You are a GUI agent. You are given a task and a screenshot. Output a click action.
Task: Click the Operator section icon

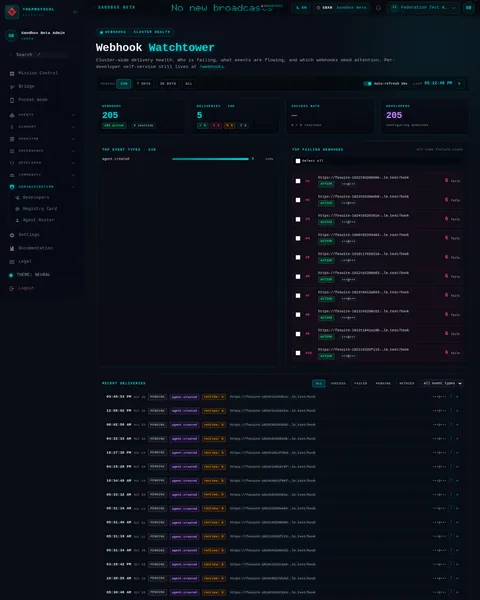click(12, 139)
